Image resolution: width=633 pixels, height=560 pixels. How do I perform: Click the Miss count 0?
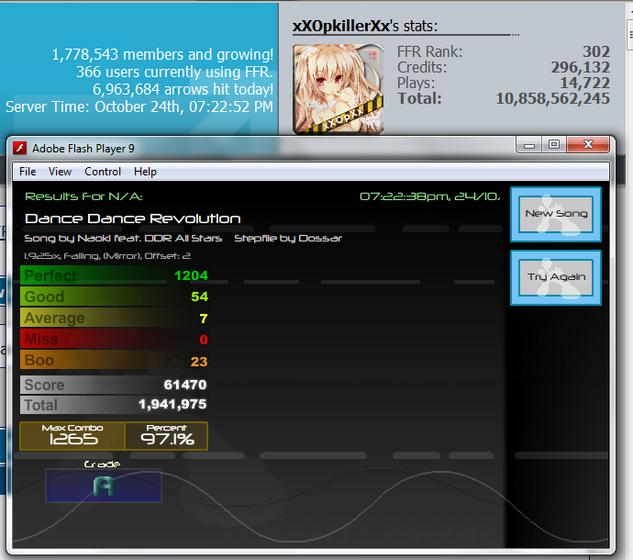[203, 340]
